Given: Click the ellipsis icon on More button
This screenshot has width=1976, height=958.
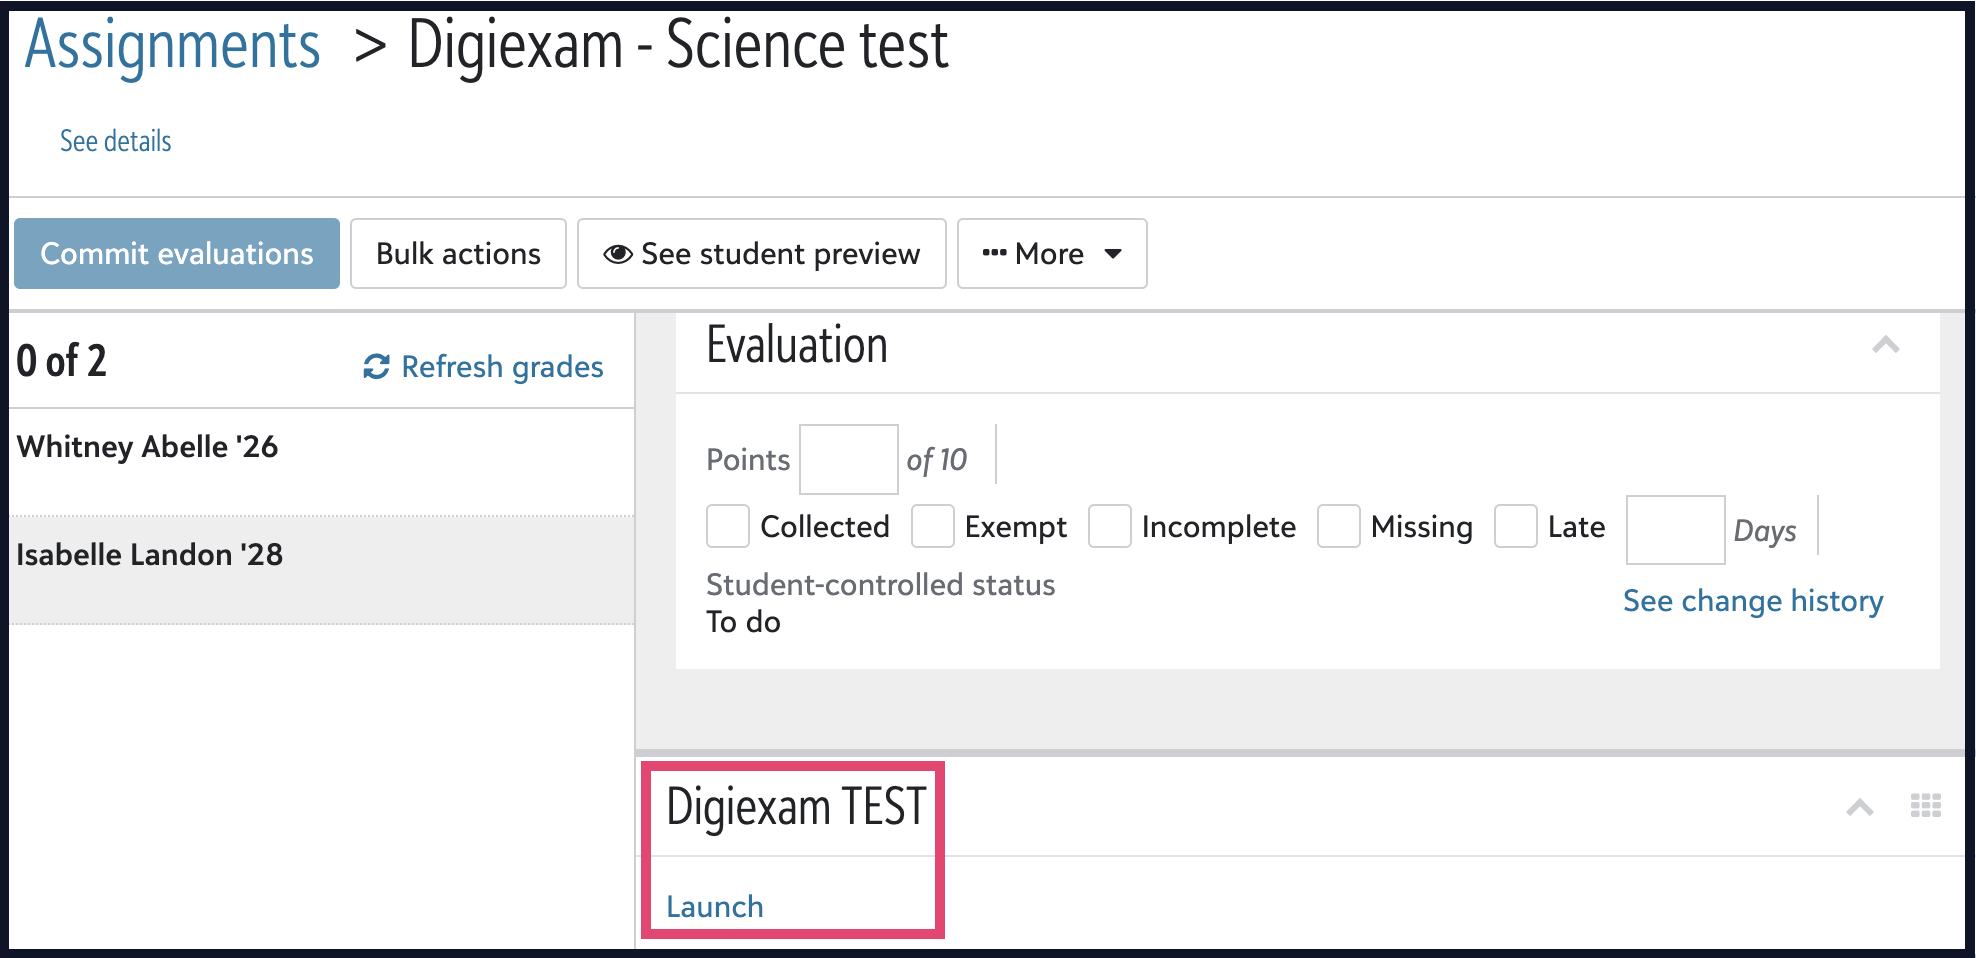Looking at the screenshot, I should coord(994,253).
